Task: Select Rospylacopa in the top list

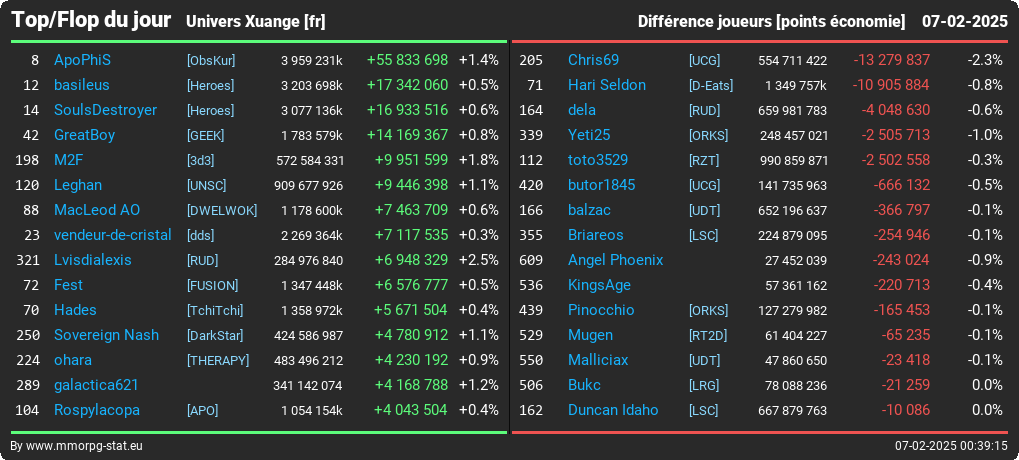Action: pyautogui.click(x=97, y=411)
